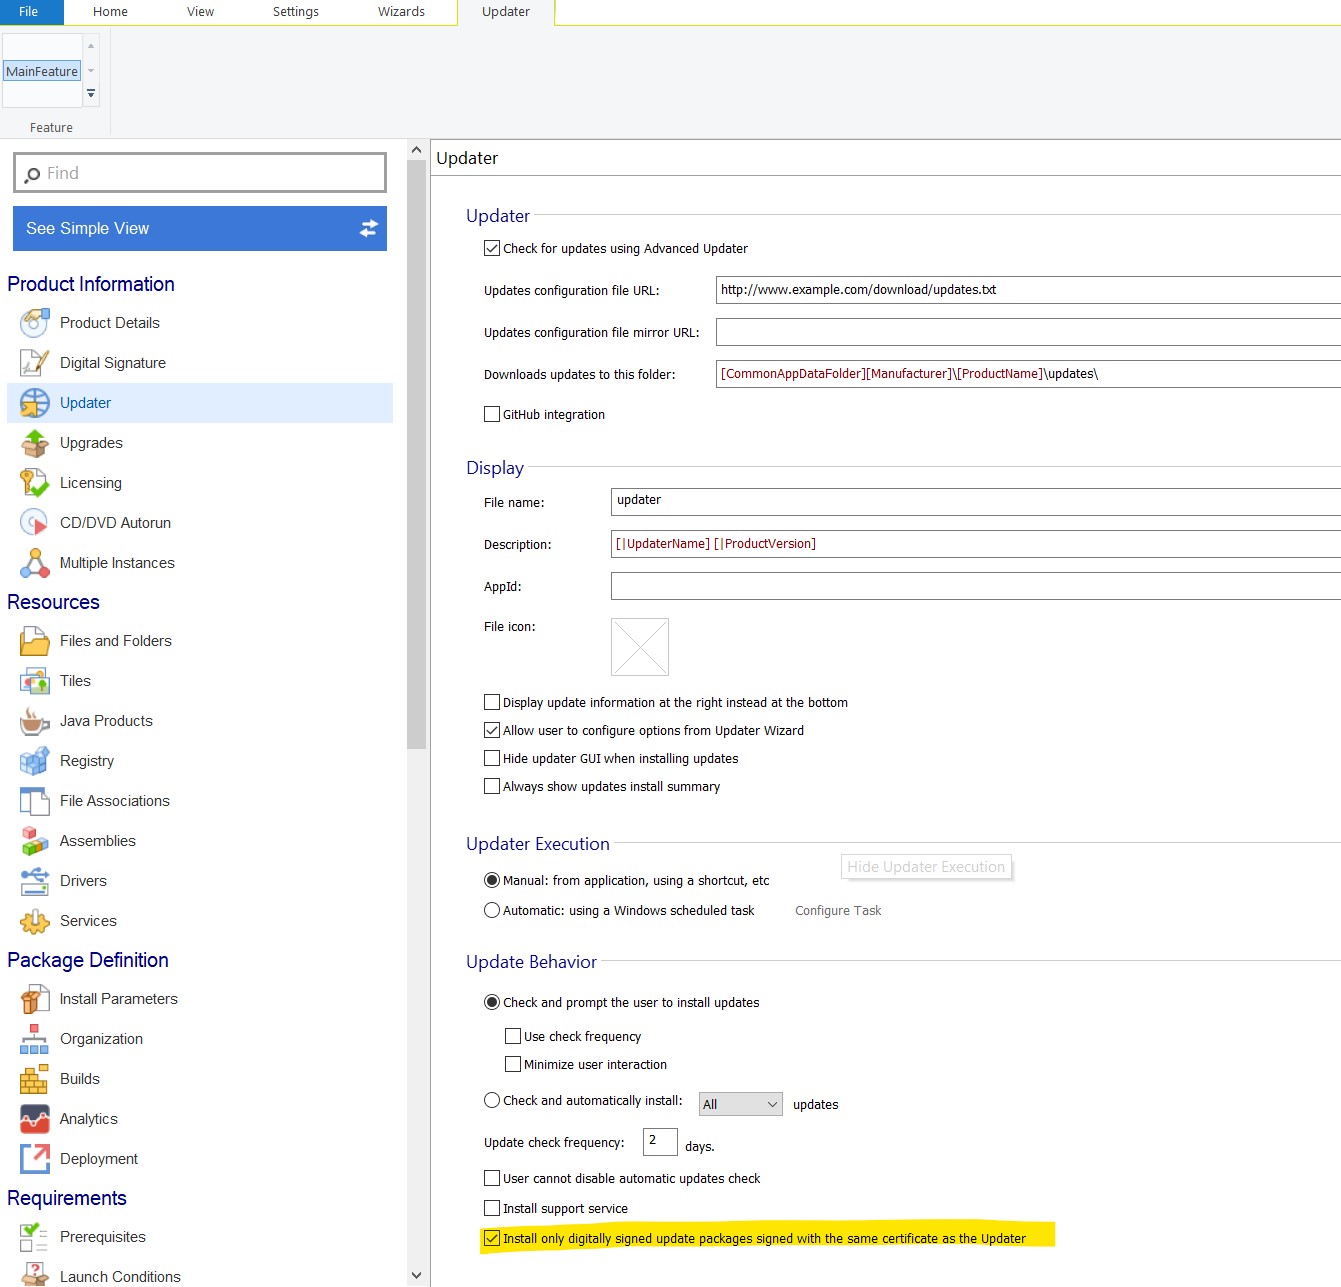This screenshot has height=1287, width=1341.
Task: Expand the Feature gallery dropdown arrow
Action: click(x=91, y=94)
